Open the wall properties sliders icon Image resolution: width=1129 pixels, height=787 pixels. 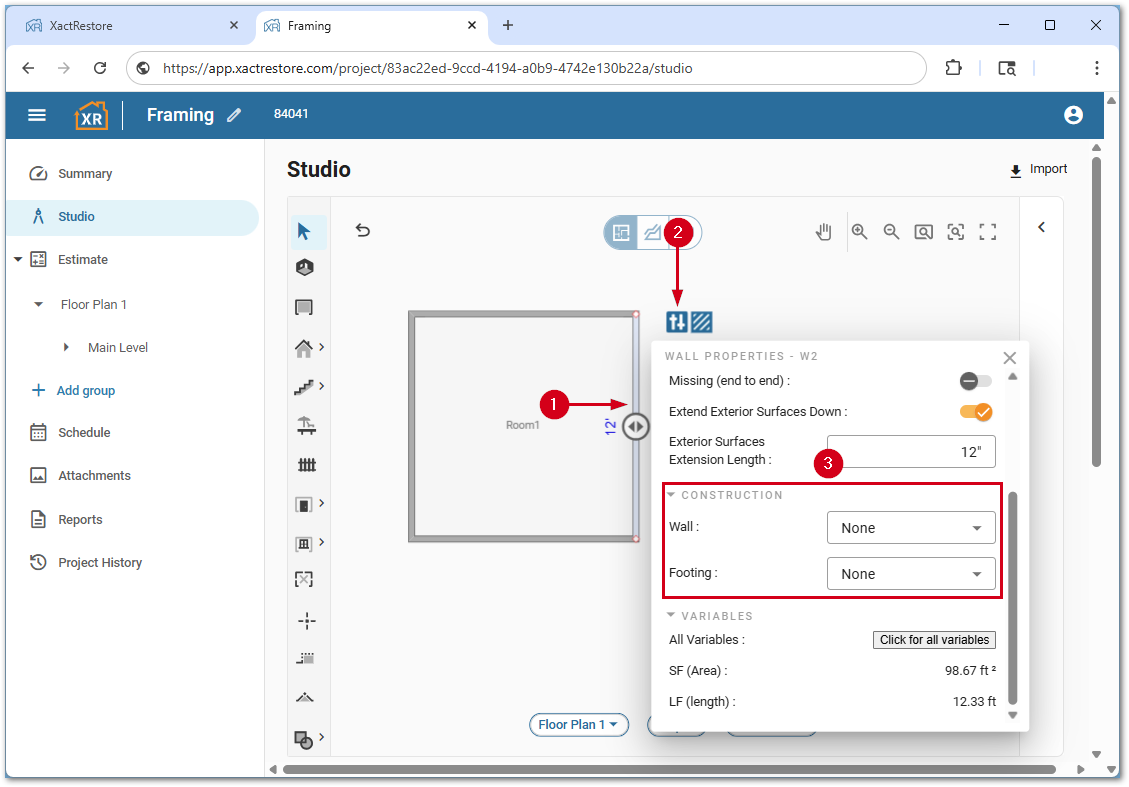click(x=677, y=322)
